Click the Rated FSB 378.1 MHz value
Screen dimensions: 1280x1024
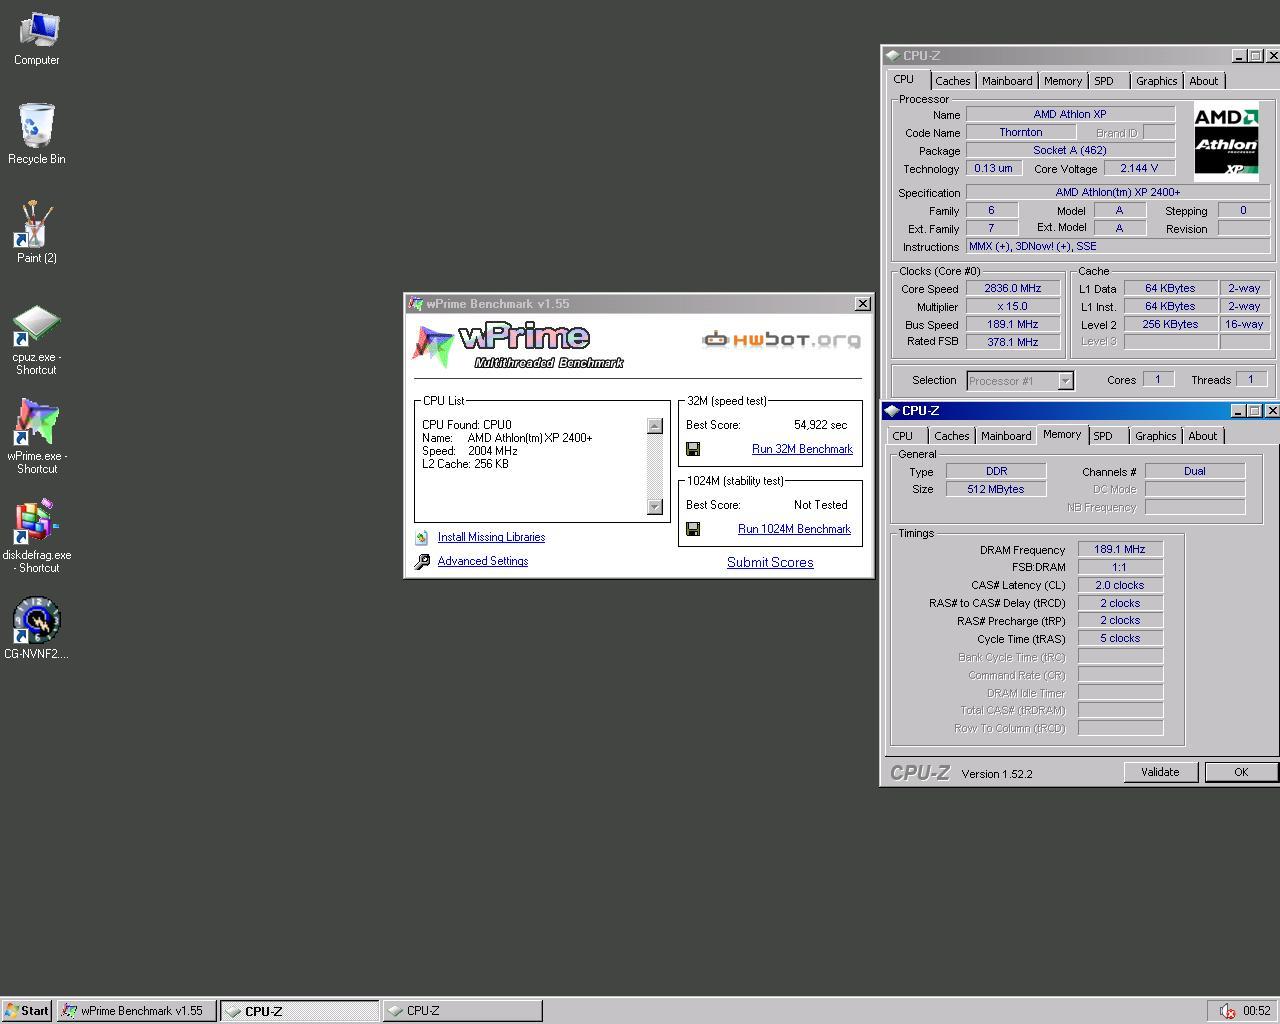tap(1012, 342)
